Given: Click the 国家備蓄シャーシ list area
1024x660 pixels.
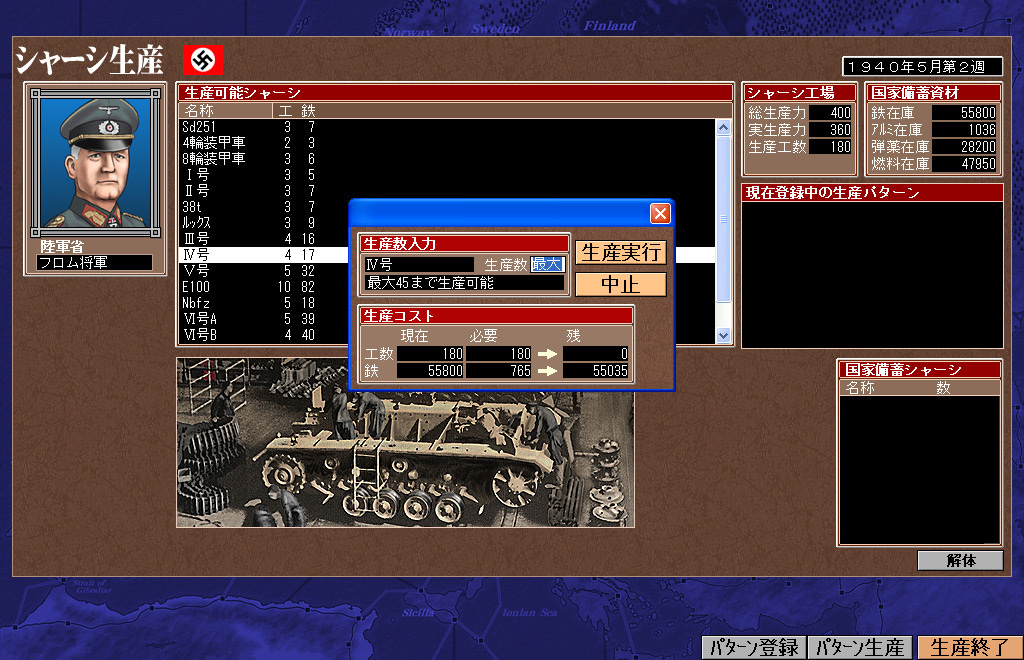Looking at the screenshot, I should (919, 469).
